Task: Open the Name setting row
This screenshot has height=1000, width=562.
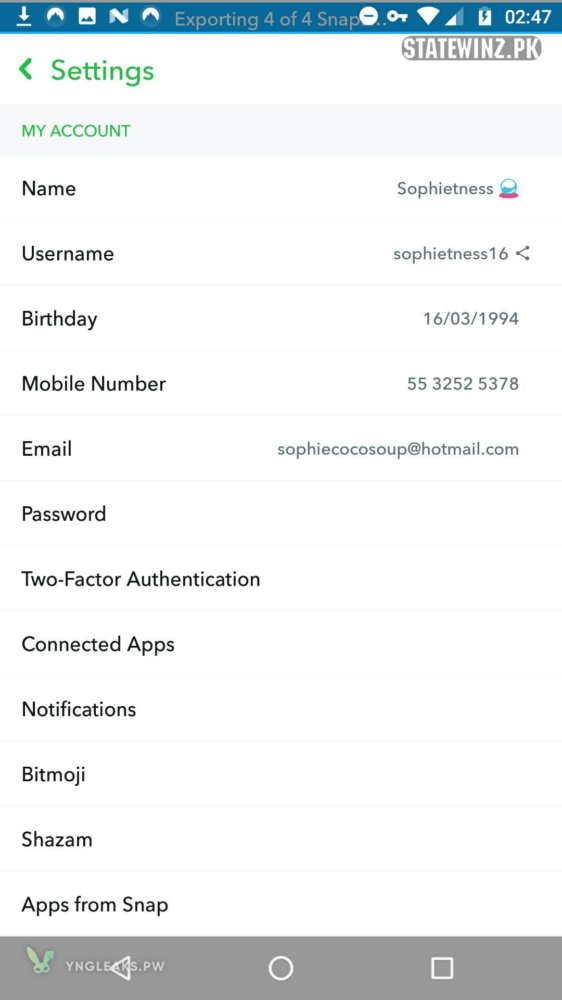Action: (x=281, y=188)
